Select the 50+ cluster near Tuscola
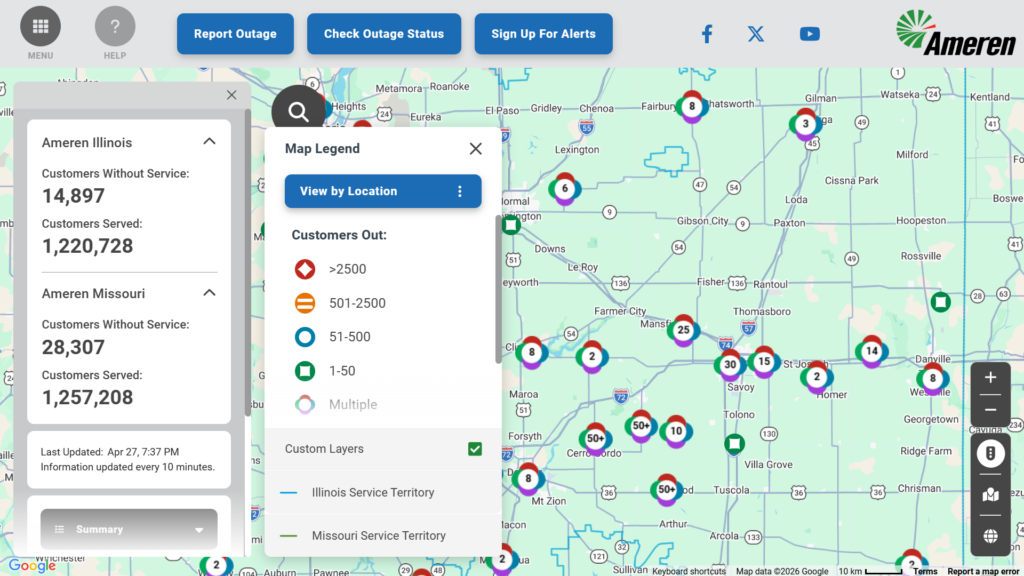This screenshot has width=1024, height=576. tap(666, 489)
